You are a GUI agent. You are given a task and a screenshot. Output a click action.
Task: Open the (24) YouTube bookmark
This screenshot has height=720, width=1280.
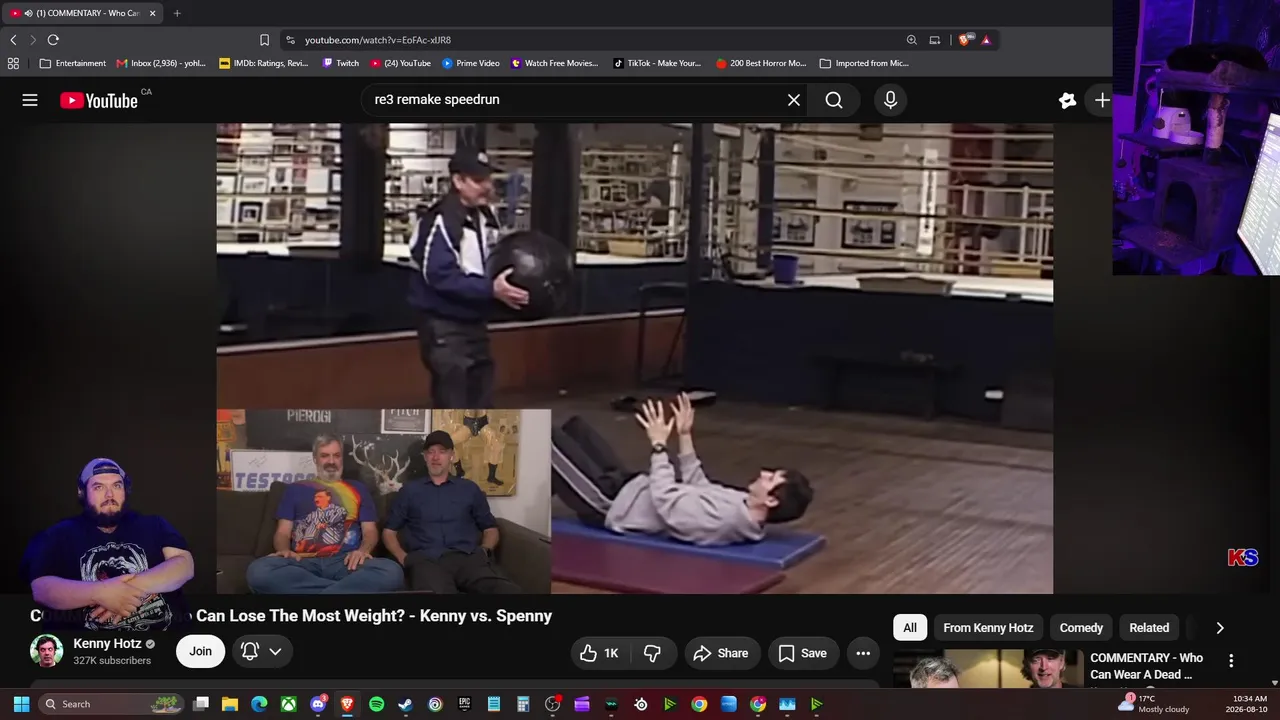[401, 63]
